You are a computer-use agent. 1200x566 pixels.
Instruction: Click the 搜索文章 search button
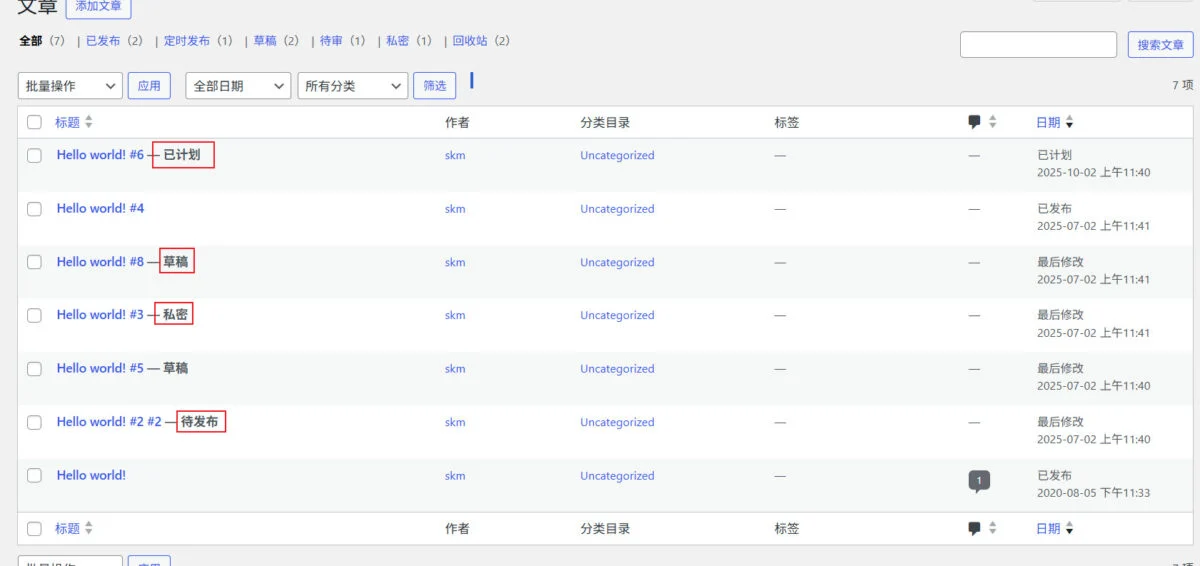1161,45
